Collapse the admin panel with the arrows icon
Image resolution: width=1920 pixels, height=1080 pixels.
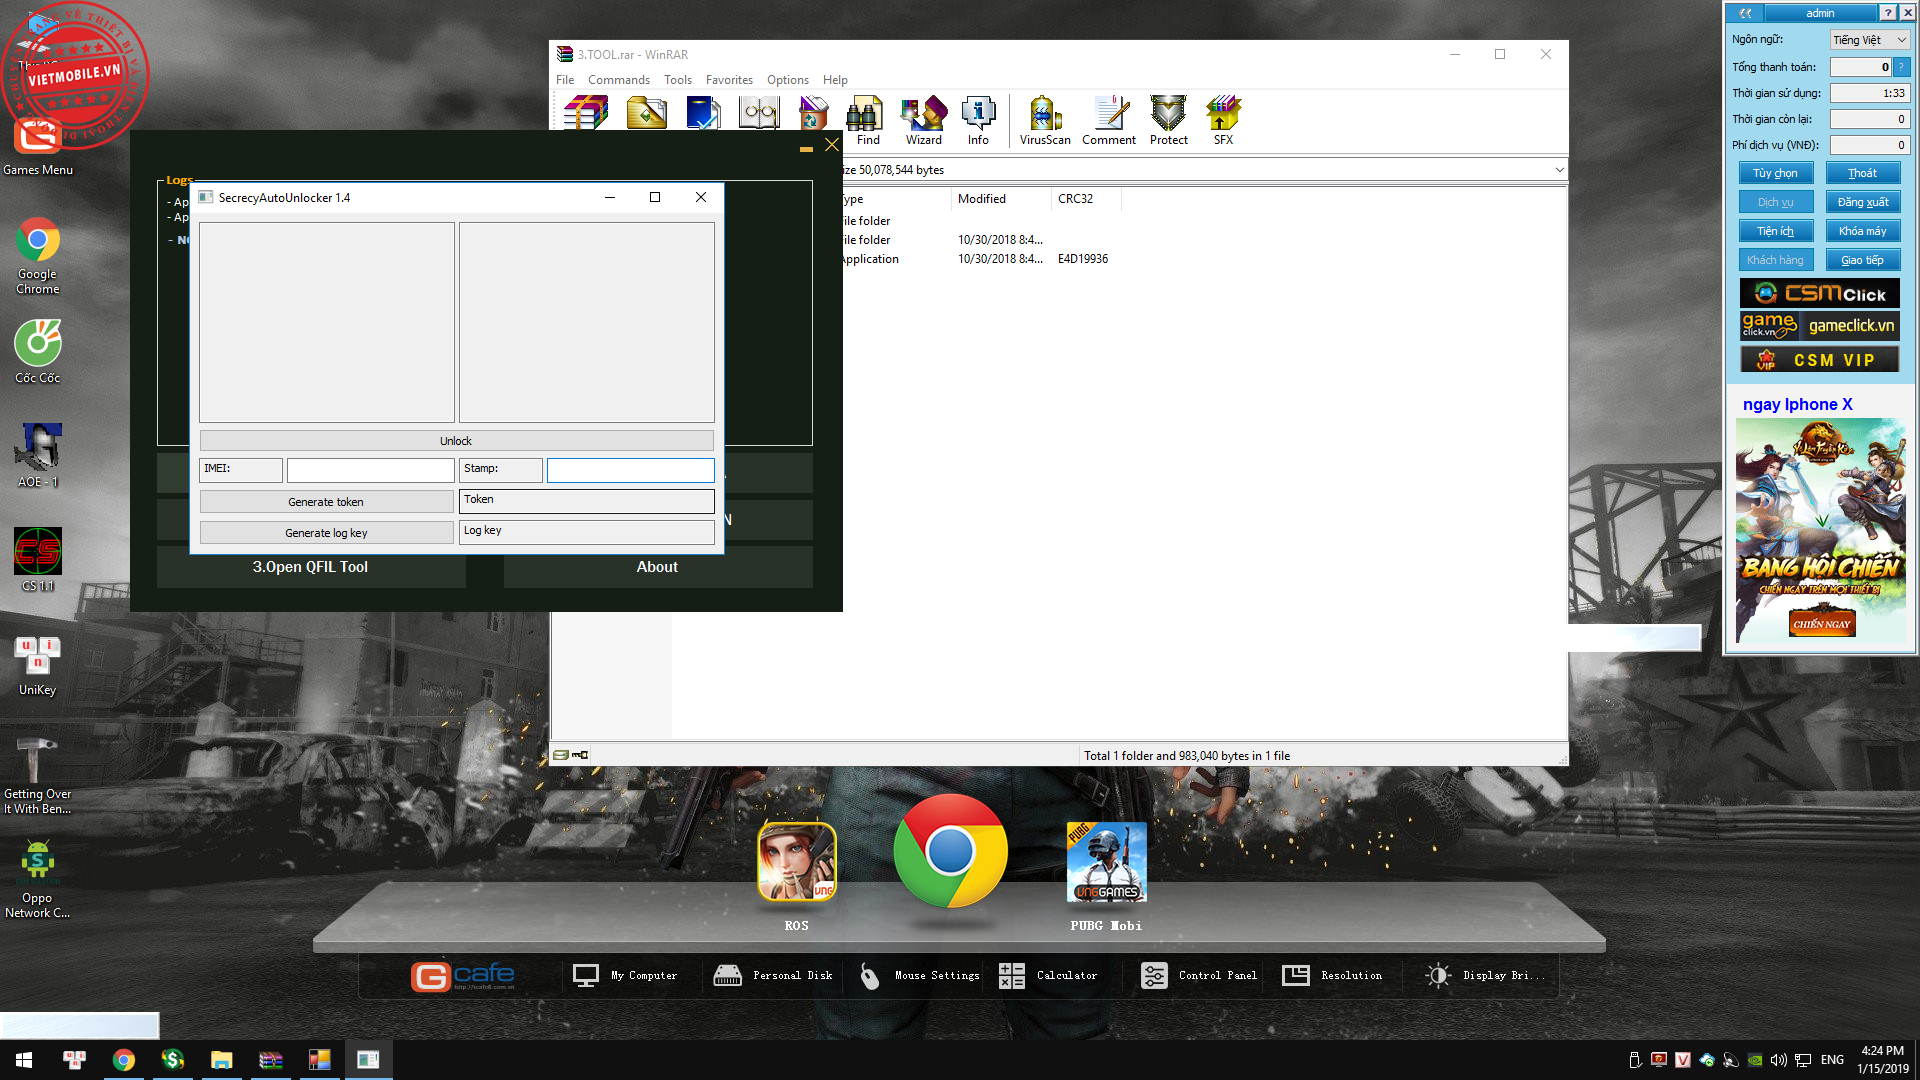pyautogui.click(x=1745, y=13)
